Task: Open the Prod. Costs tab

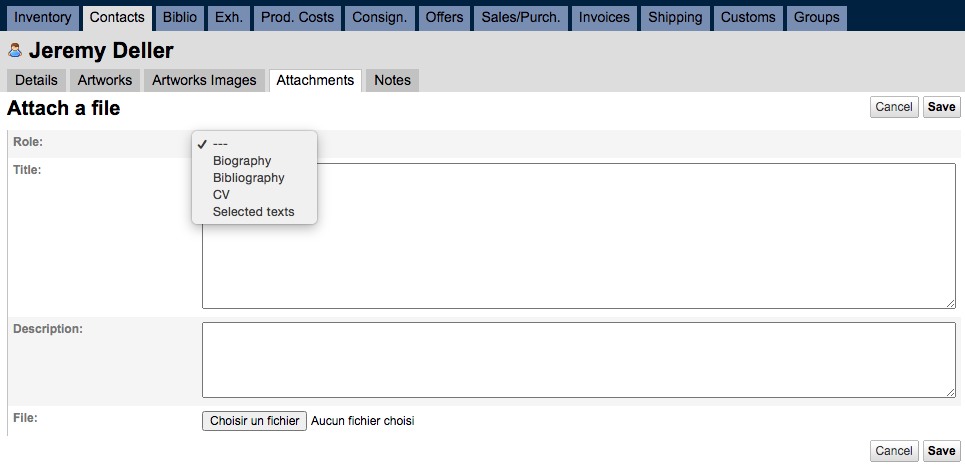Action: click(x=298, y=17)
